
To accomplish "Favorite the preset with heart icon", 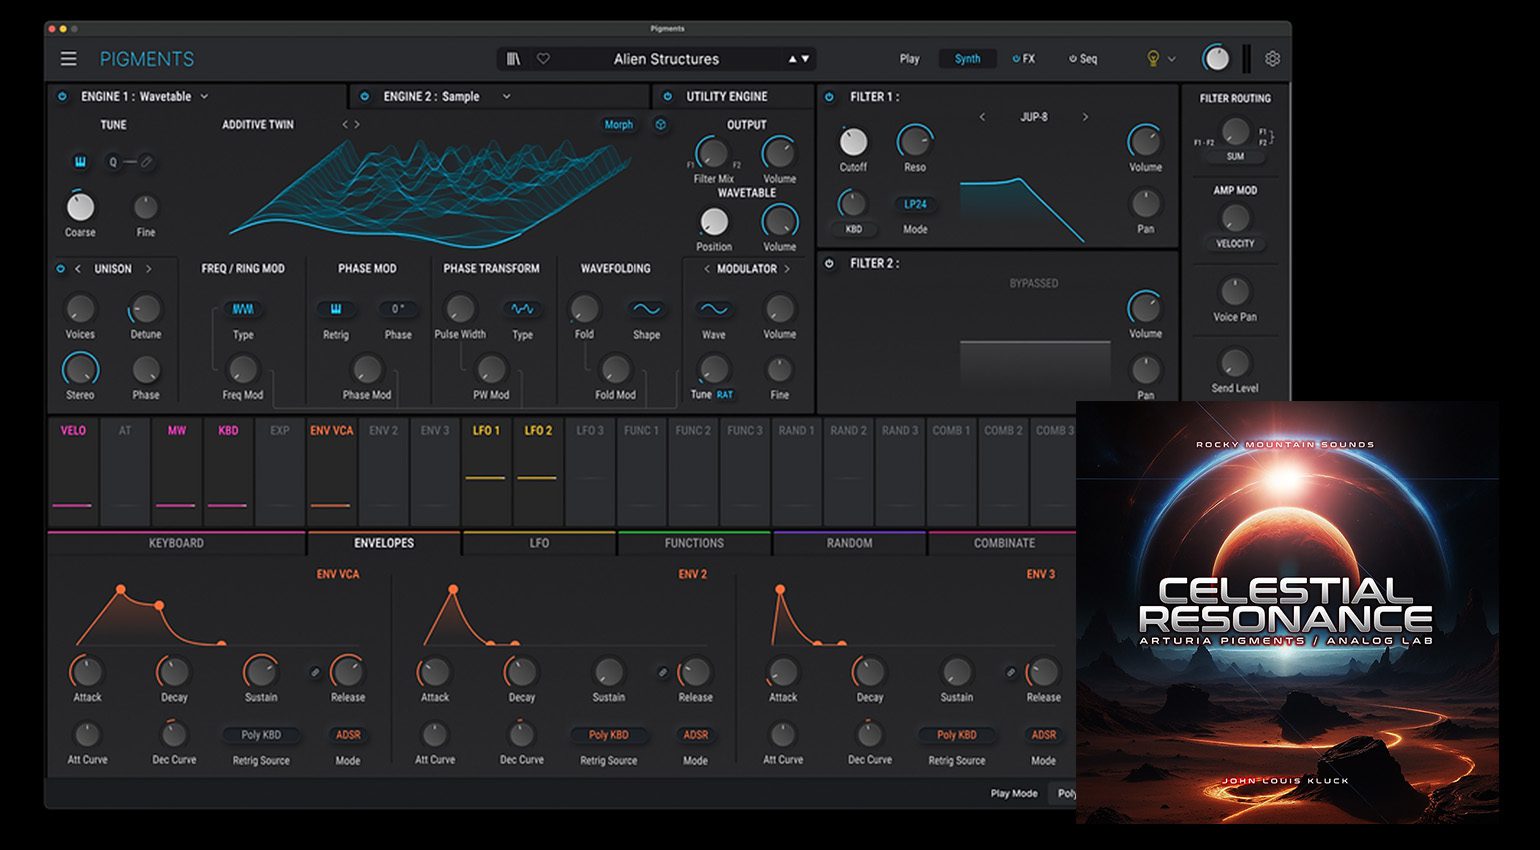I will point(543,59).
